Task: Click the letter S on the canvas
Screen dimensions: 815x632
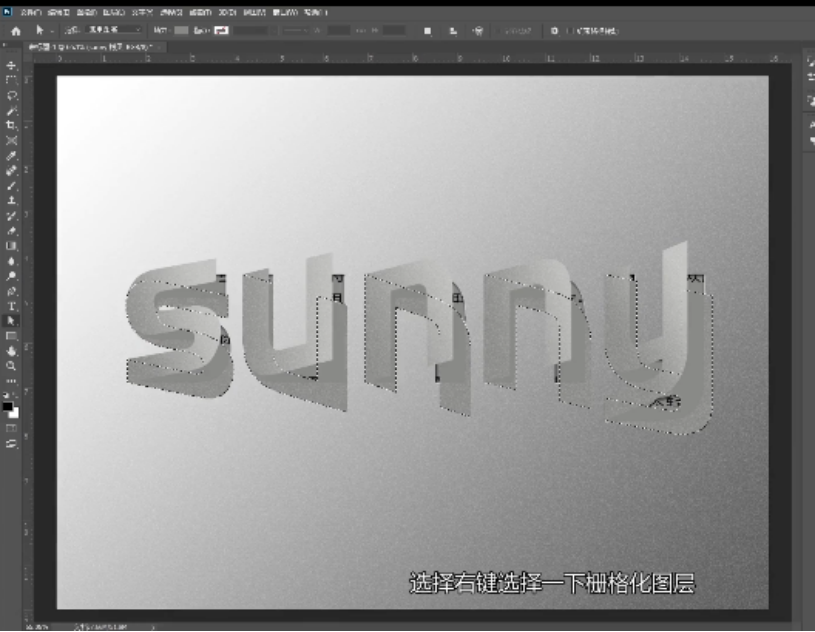Action: pyautogui.click(x=175, y=318)
